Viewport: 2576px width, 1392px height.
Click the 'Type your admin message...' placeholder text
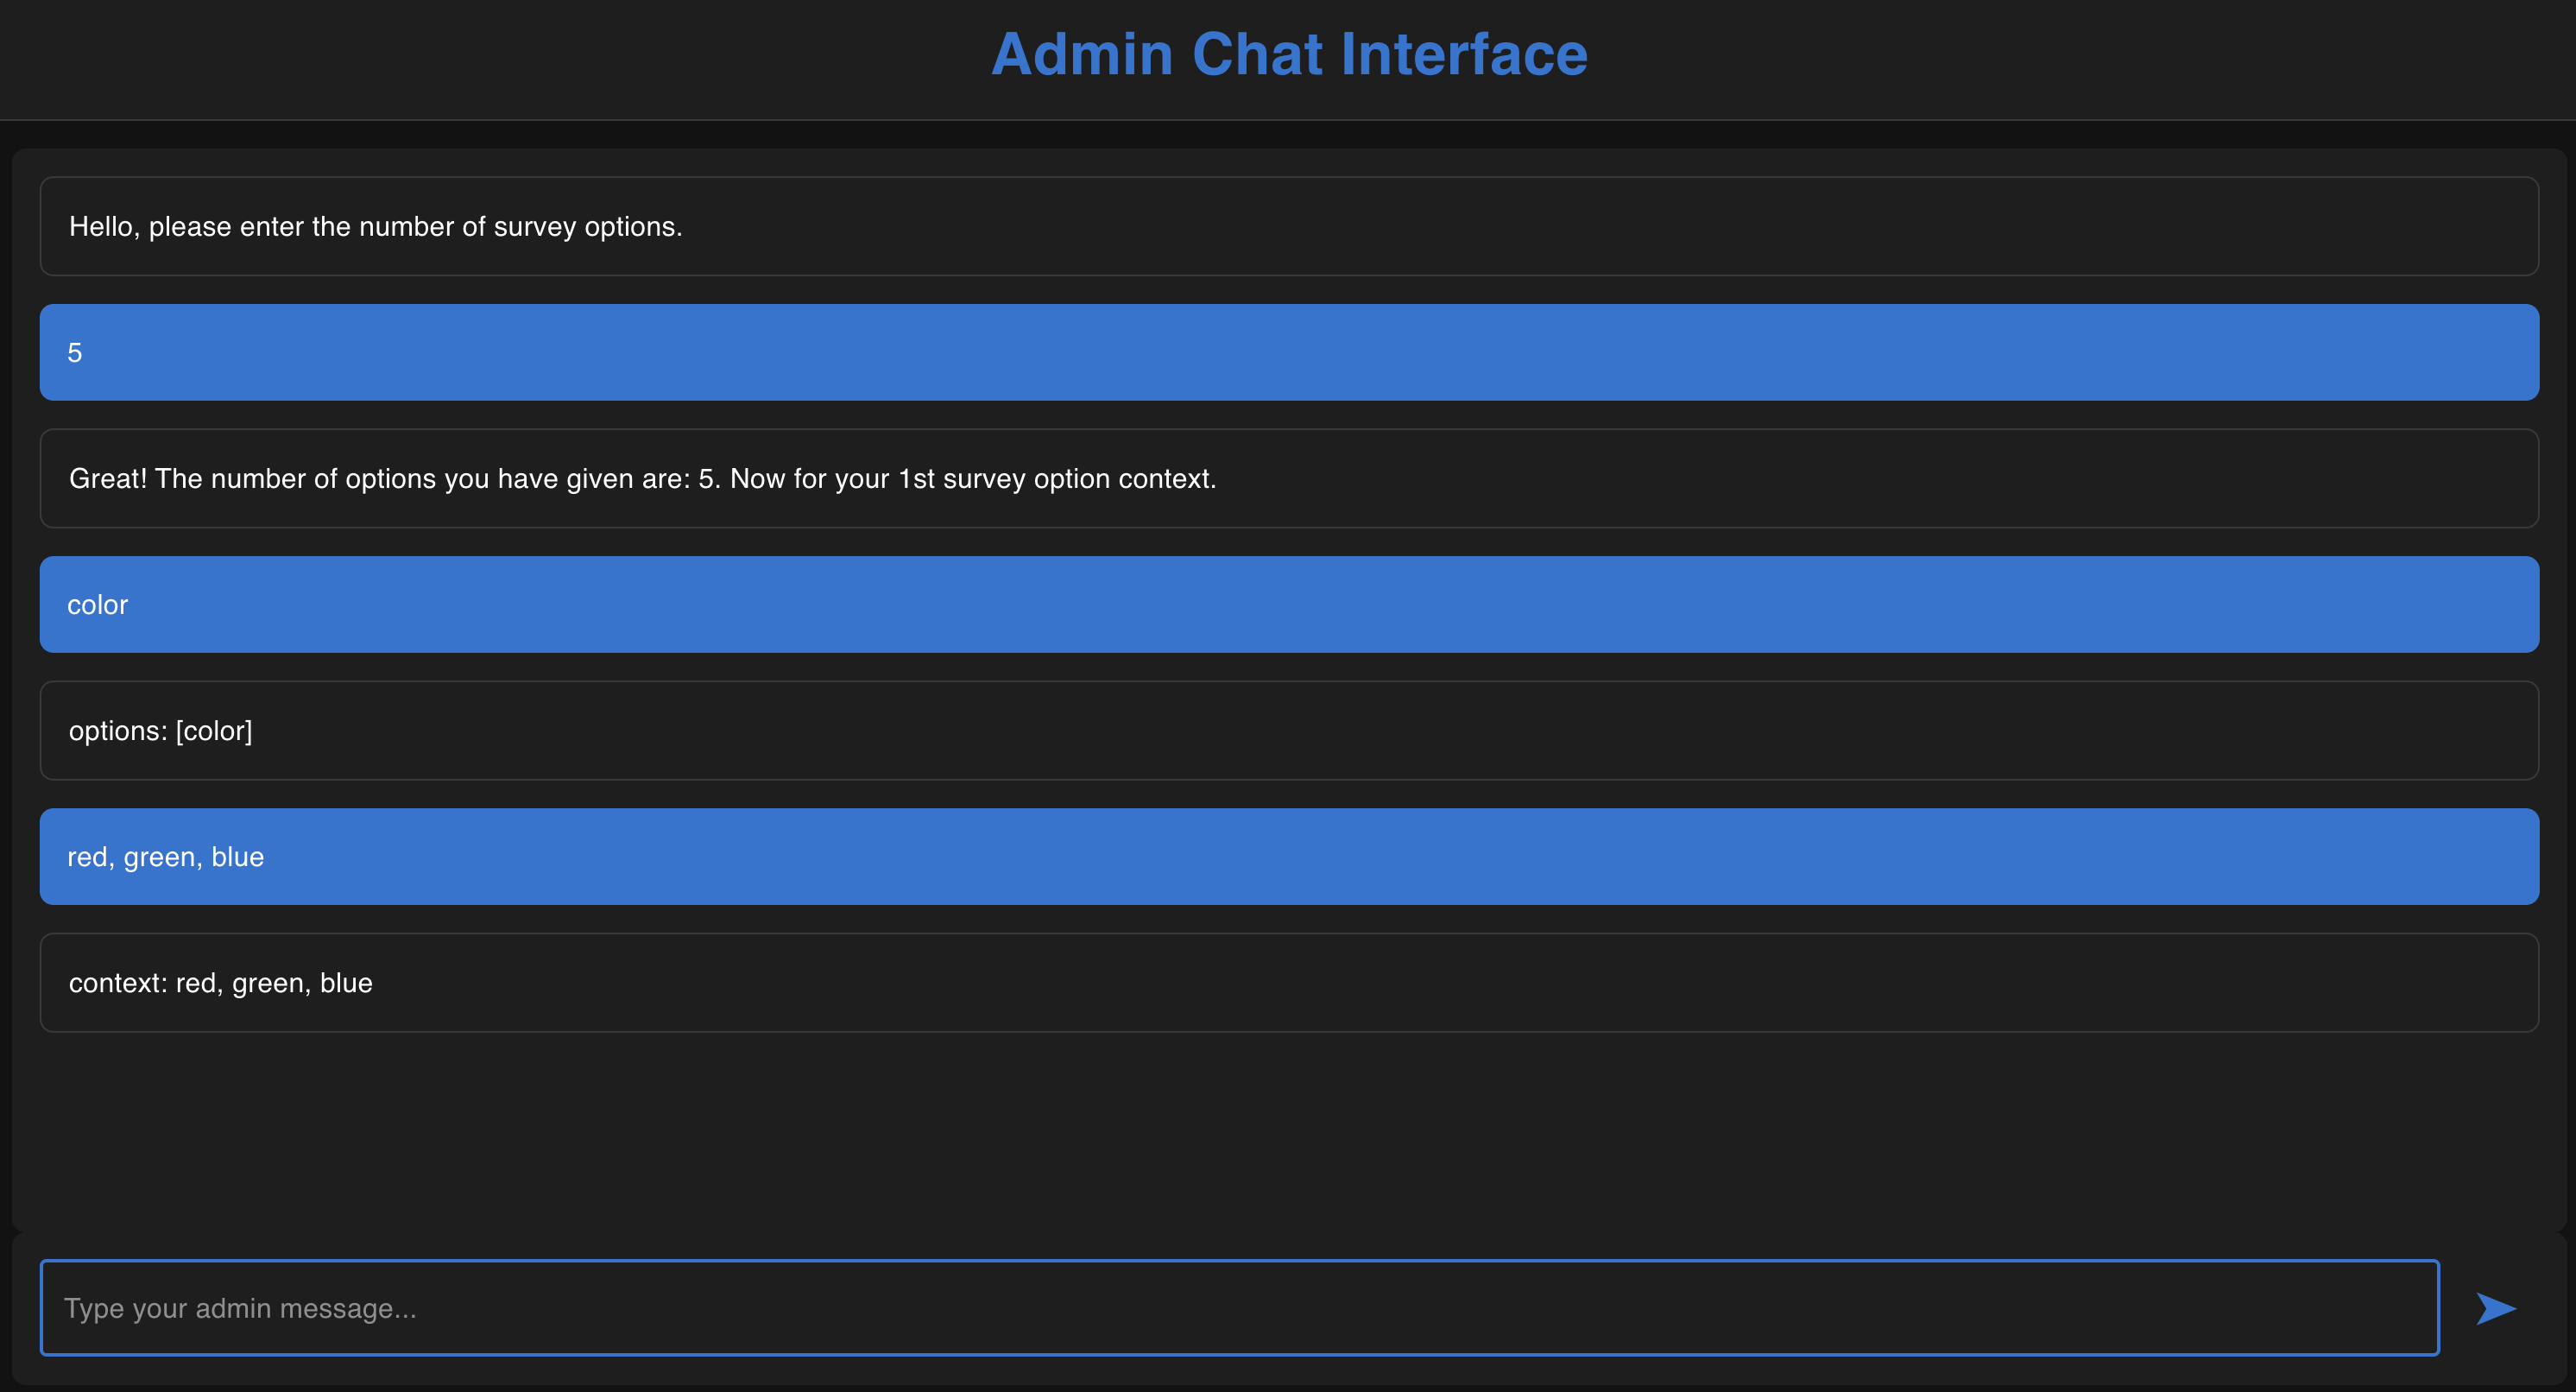240,1309
